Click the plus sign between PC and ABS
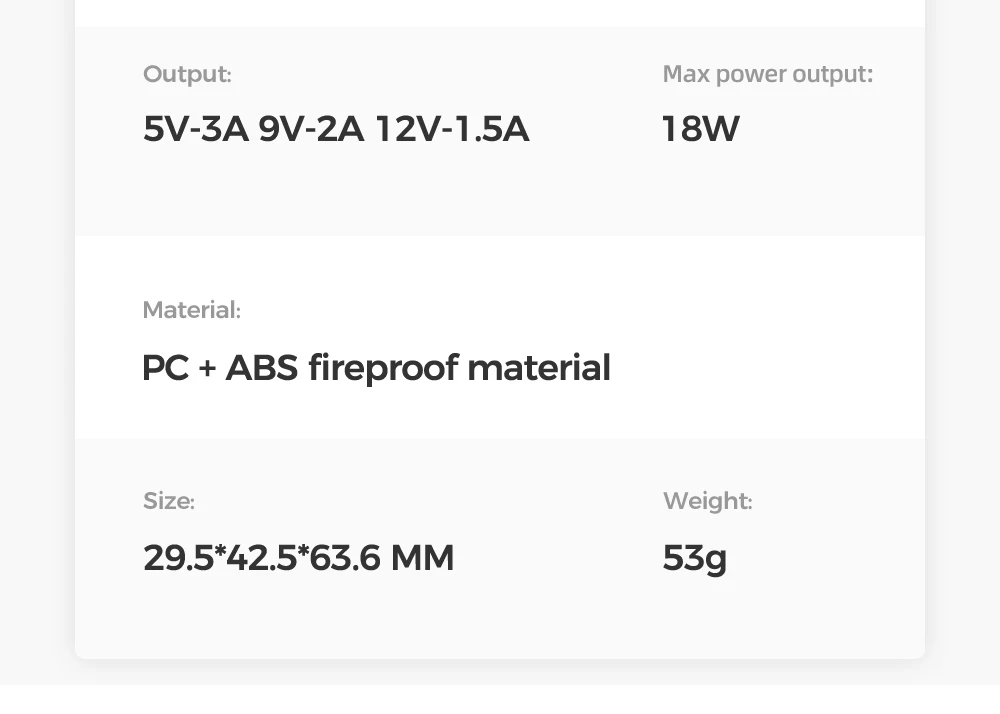Viewport: 1000px width, 714px height. (x=207, y=369)
